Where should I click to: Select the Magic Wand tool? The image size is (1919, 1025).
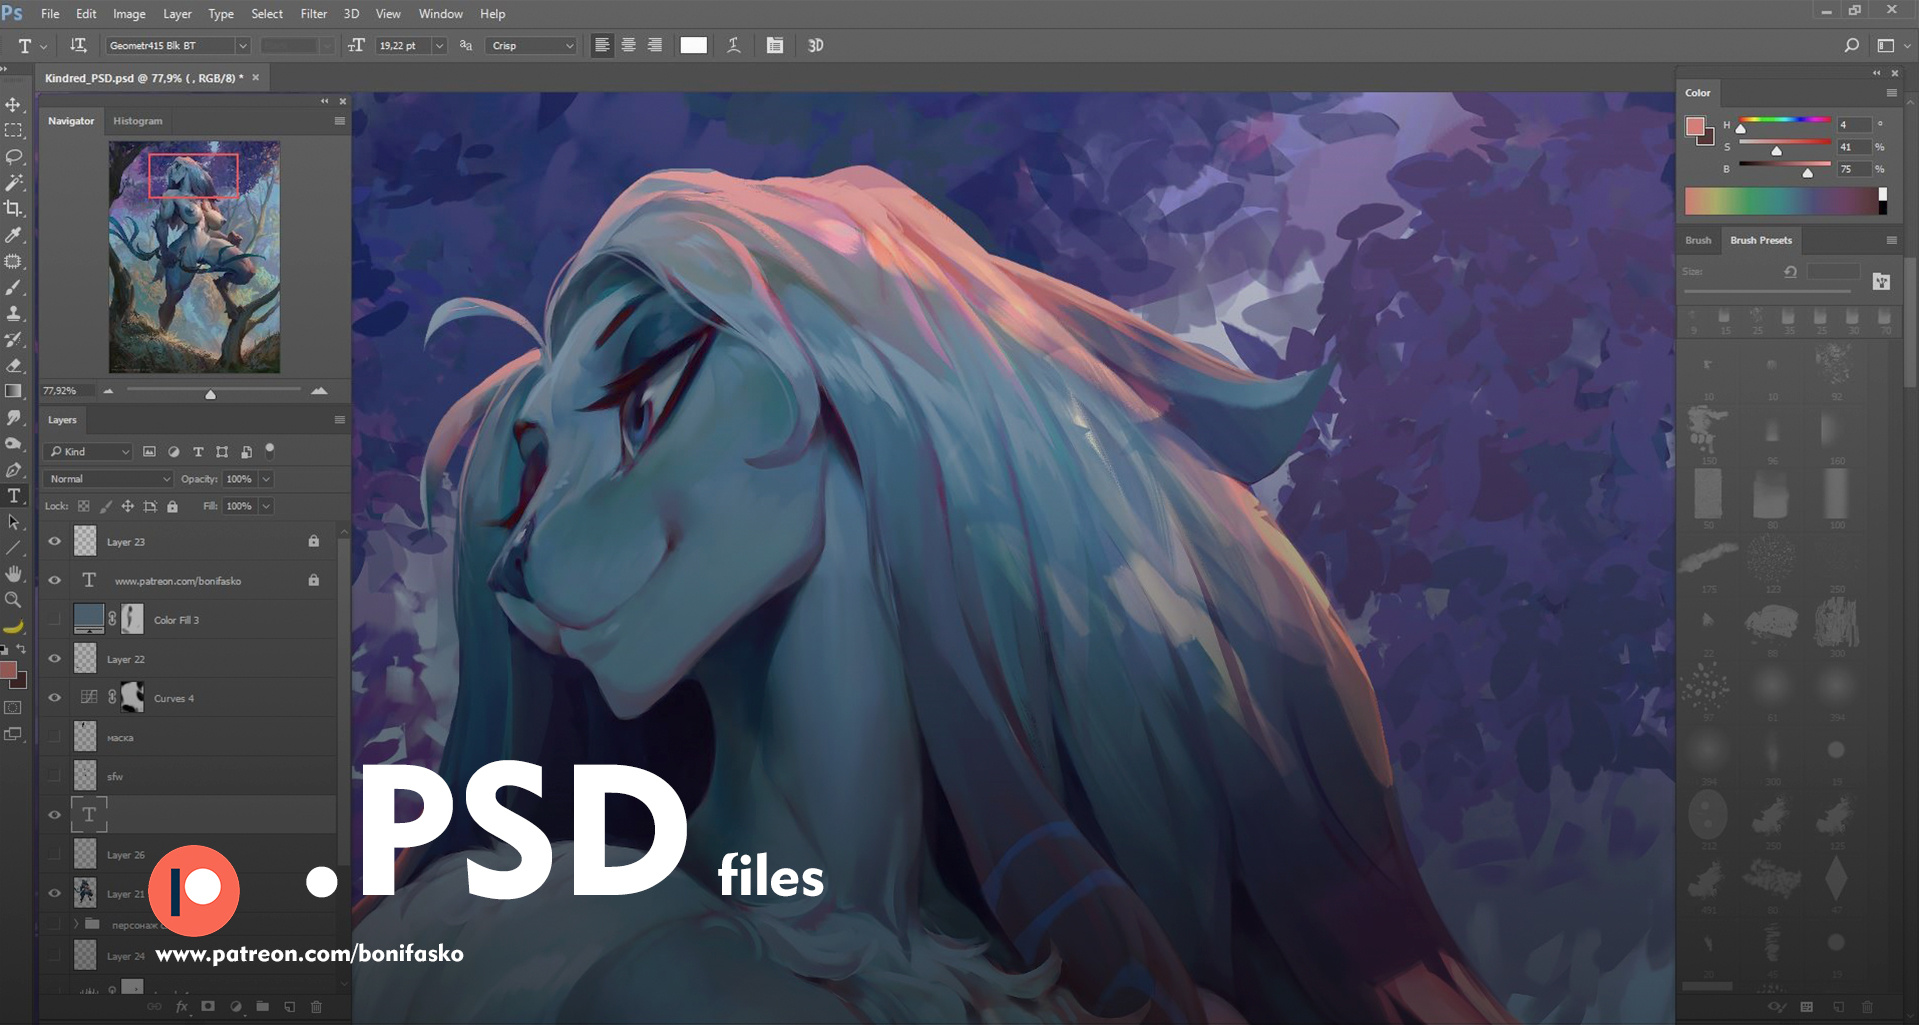pyautogui.click(x=14, y=182)
